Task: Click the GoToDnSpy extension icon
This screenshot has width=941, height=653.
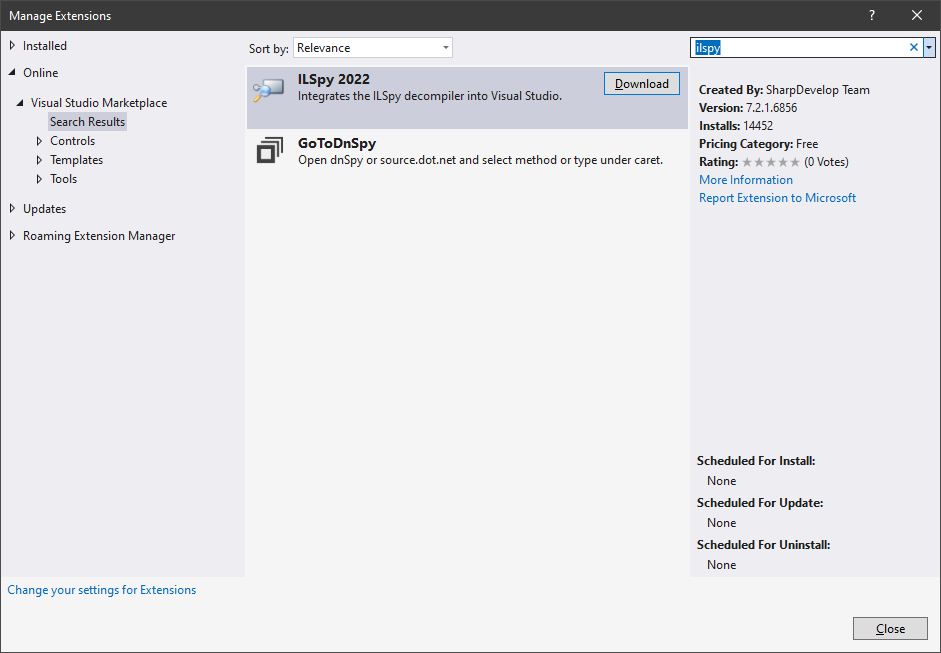Action: 269,150
